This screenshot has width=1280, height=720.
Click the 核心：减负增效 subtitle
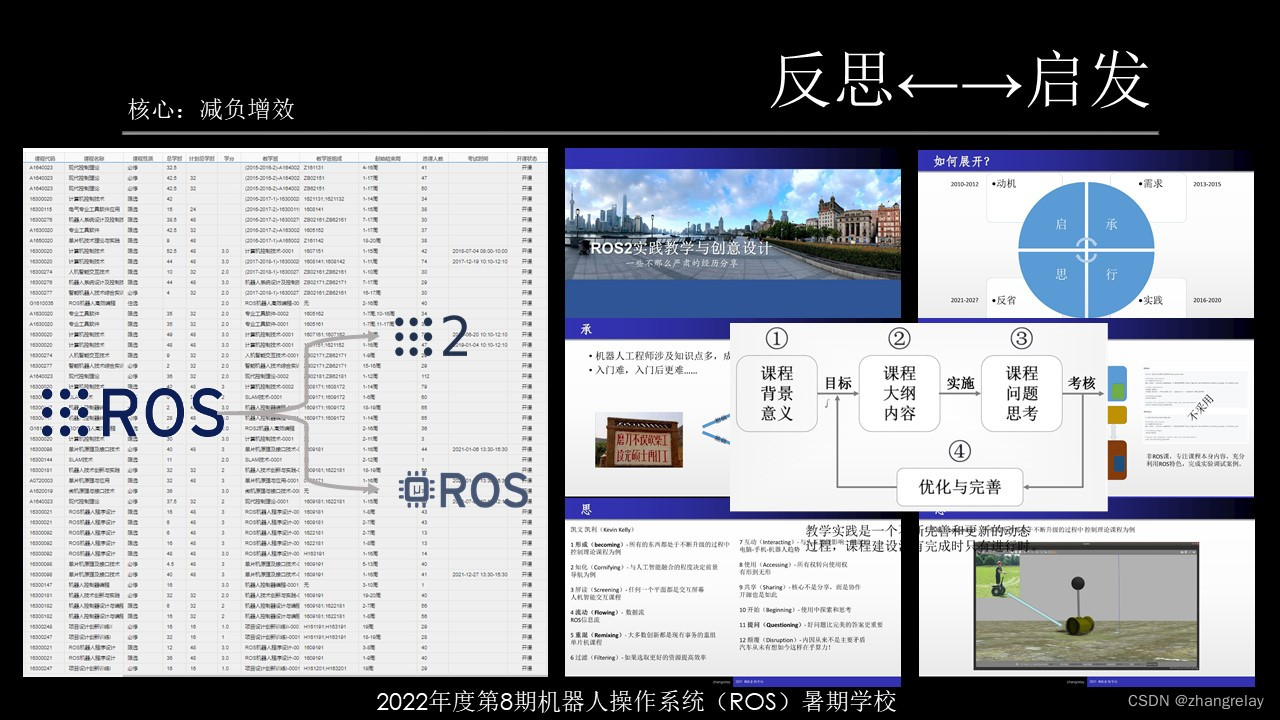pyautogui.click(x=211, y=109)
